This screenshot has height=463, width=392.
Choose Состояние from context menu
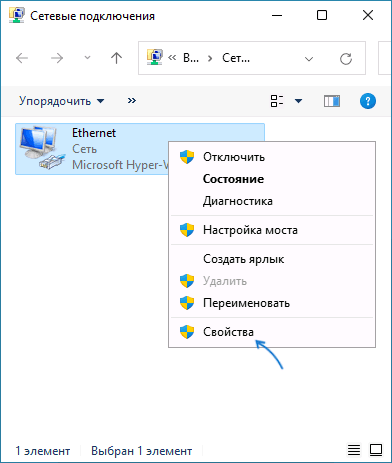tap(273, 179)
